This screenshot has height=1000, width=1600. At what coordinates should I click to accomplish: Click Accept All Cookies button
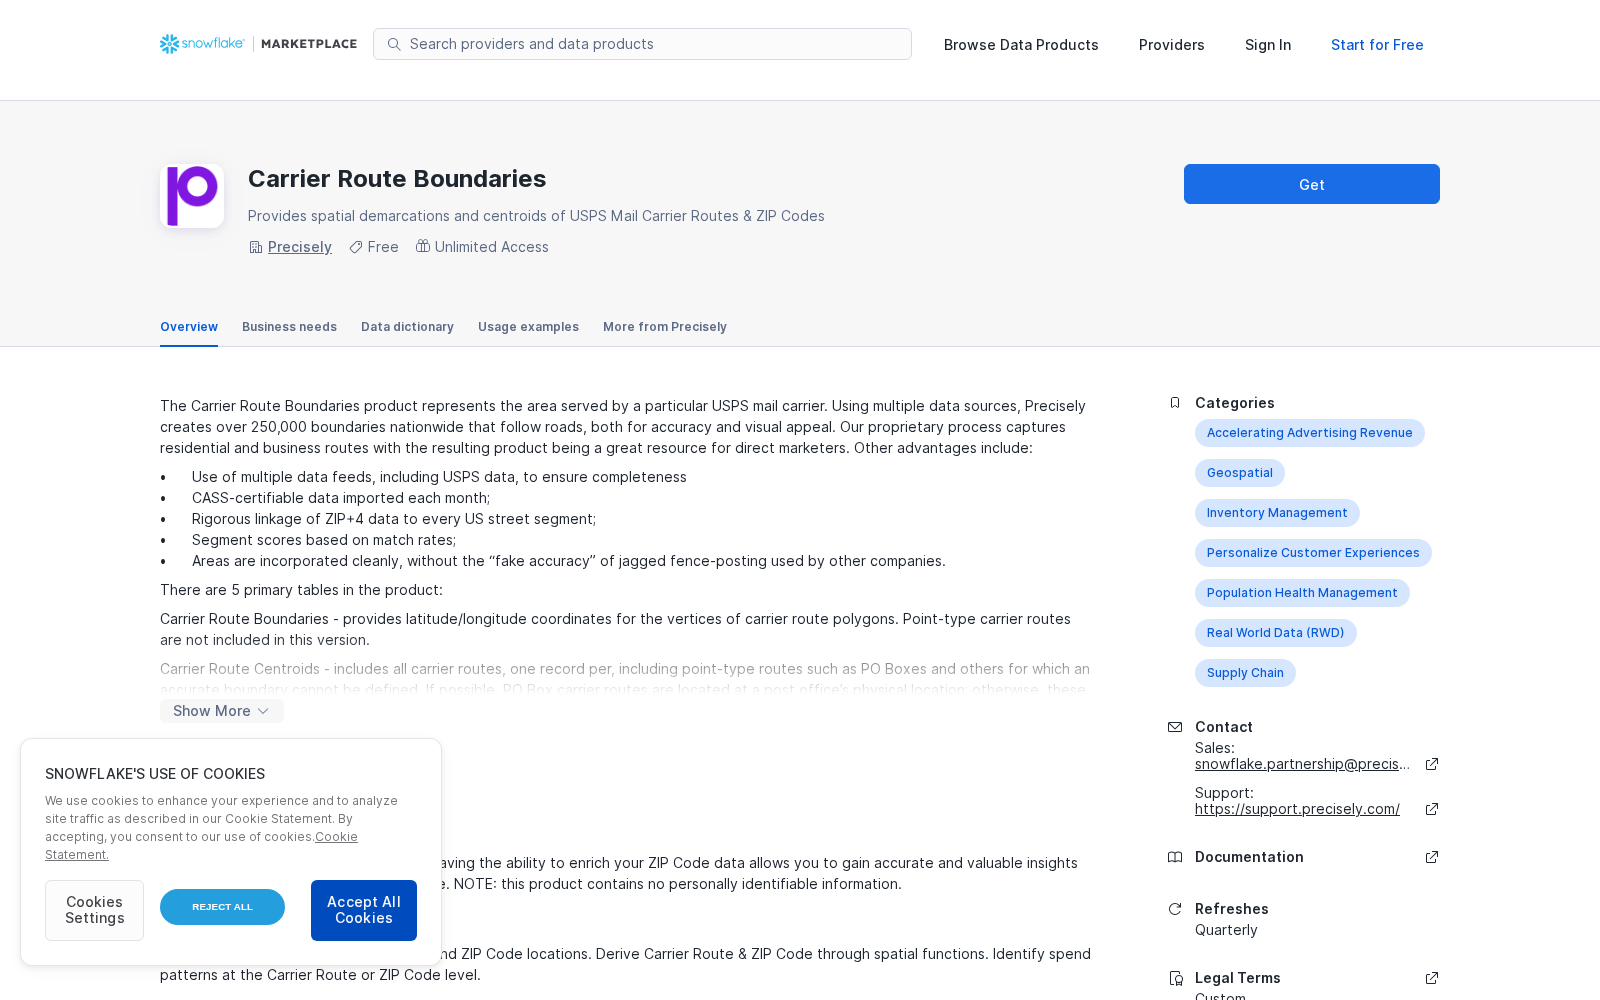click(x=364, y=910)
